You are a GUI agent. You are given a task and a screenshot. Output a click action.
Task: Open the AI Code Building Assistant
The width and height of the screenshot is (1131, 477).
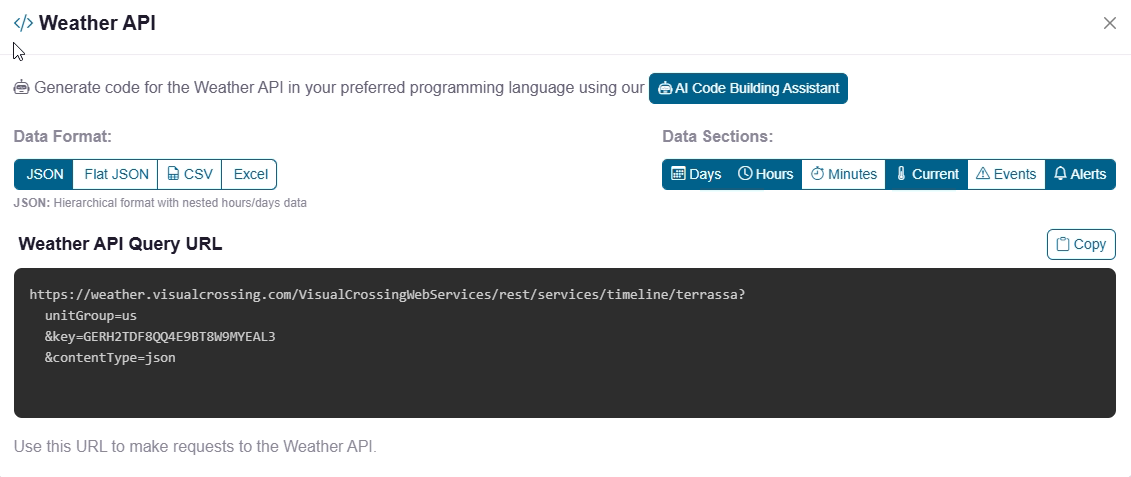(748, 88)
